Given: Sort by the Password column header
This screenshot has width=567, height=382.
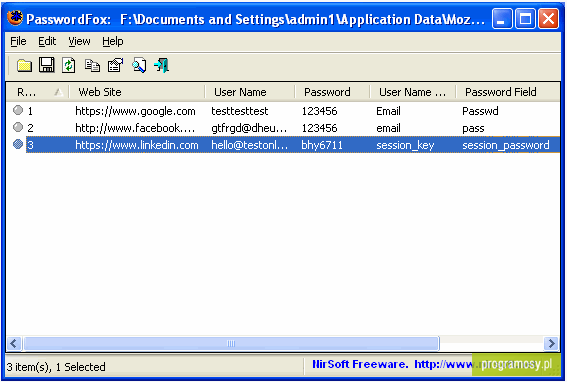Looking at the screenshot, I should click(332, 92).
